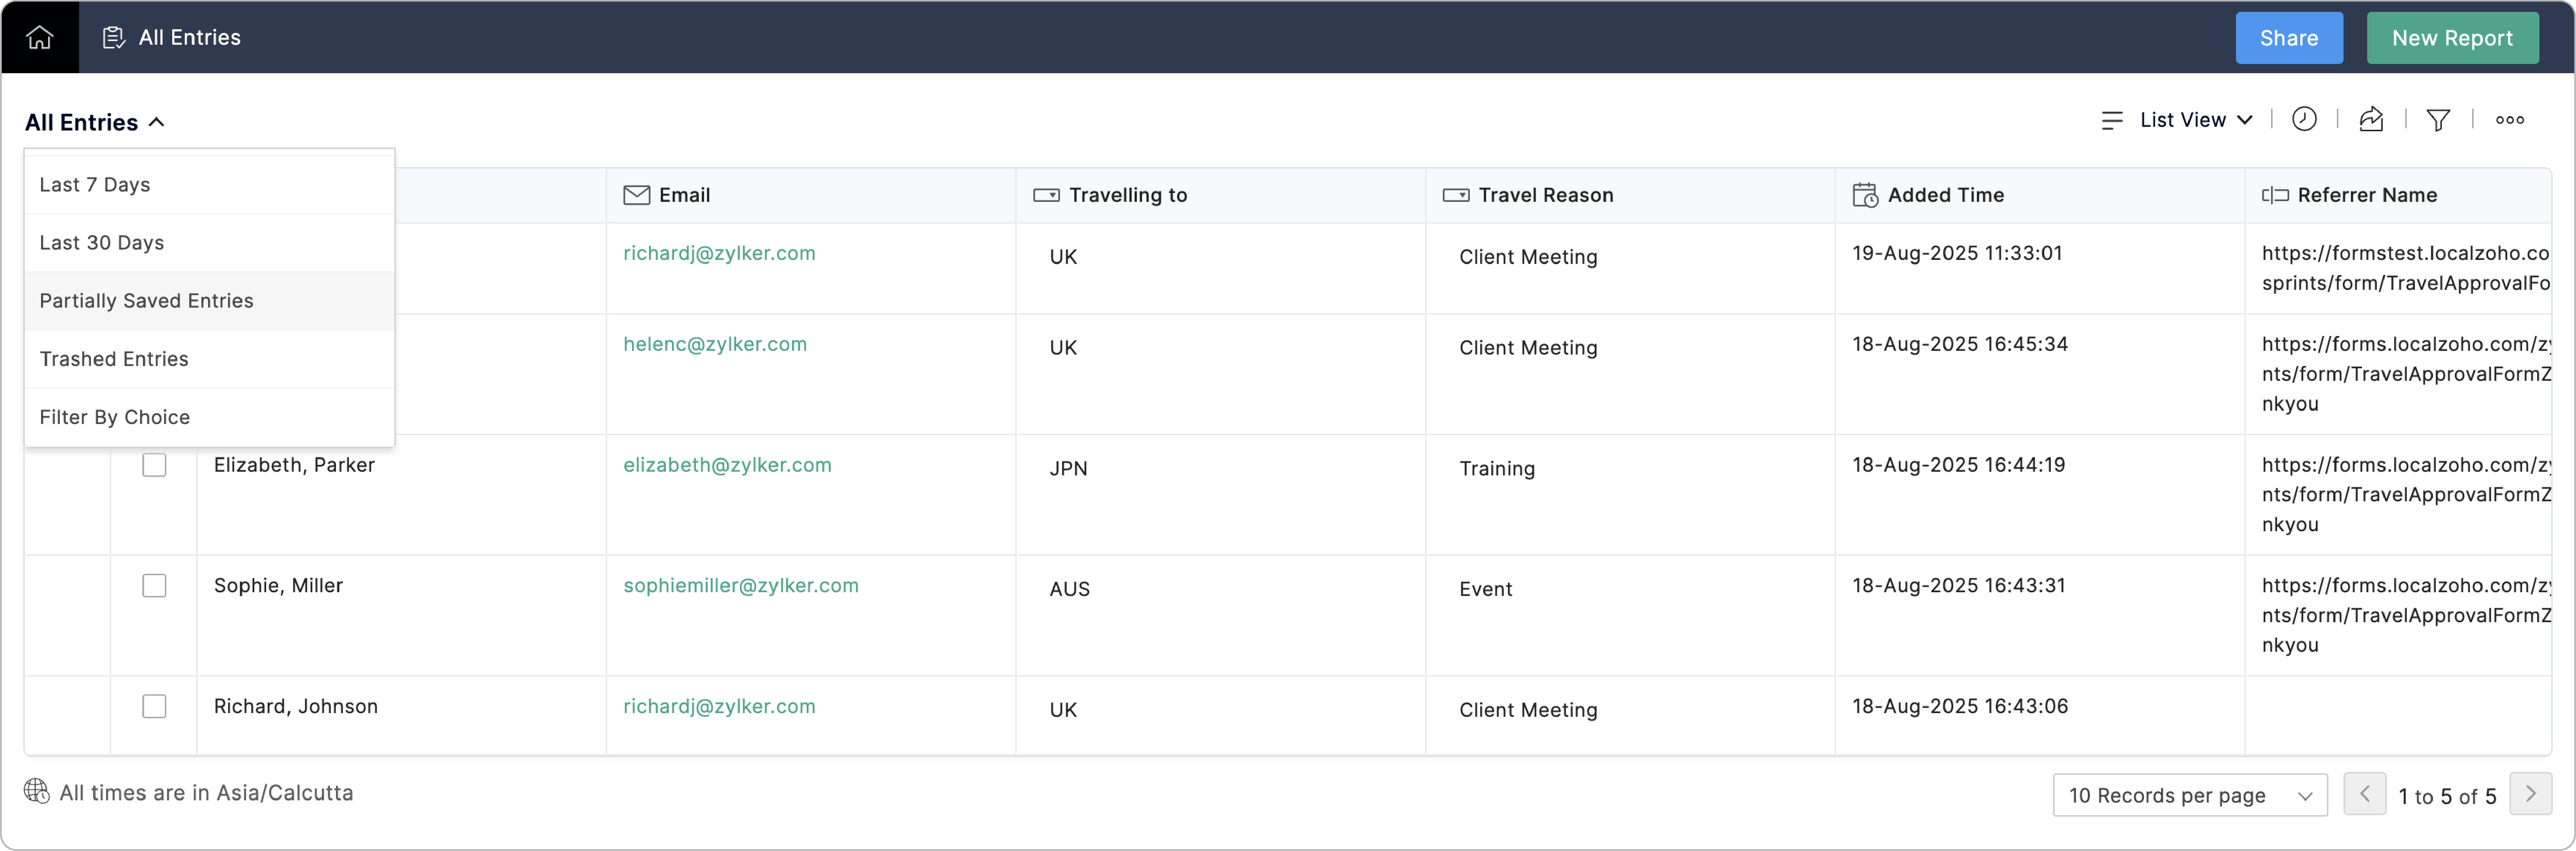The width and height of the screenshot is (2576, 851).
Task: Open the filter funnel icon
Action: (x=2438, y=120)
